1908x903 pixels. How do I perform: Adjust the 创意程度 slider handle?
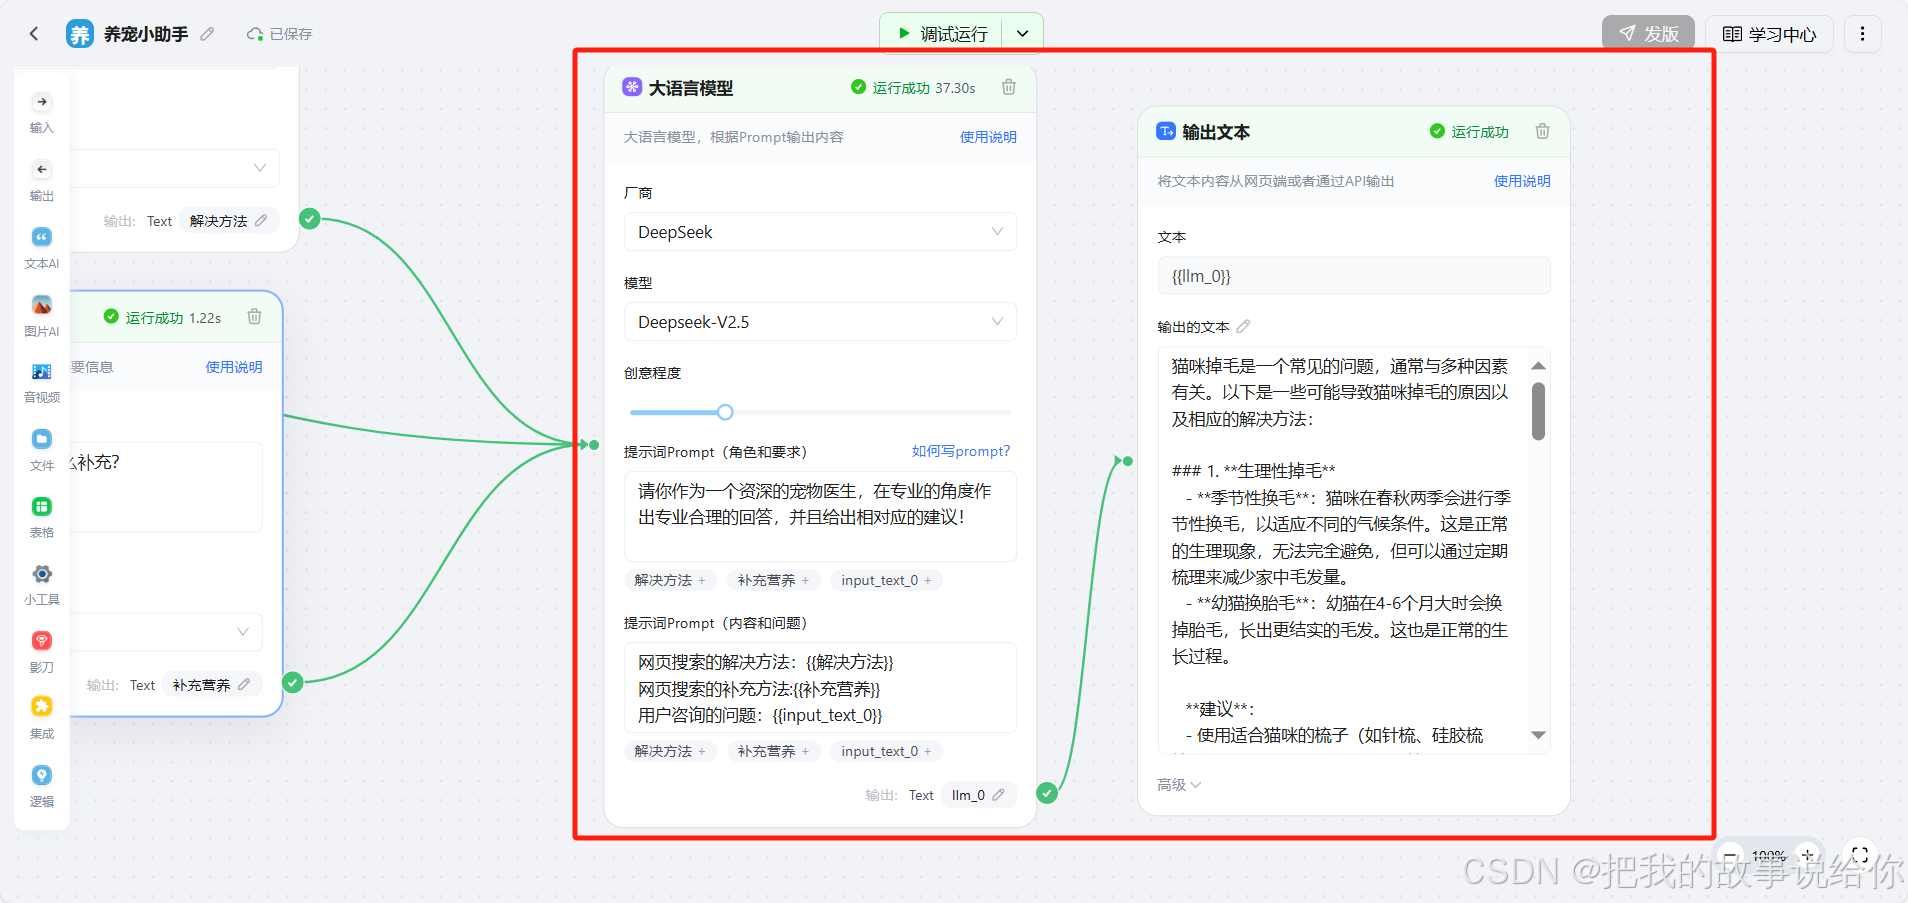click(x=725, y=412)
